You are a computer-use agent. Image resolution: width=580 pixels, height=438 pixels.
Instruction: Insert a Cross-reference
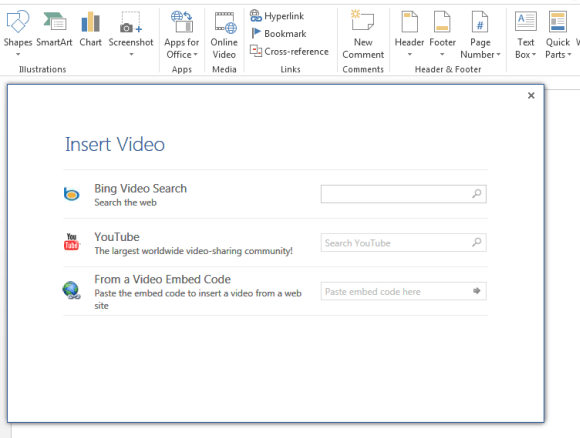click(x=289, y=51)
